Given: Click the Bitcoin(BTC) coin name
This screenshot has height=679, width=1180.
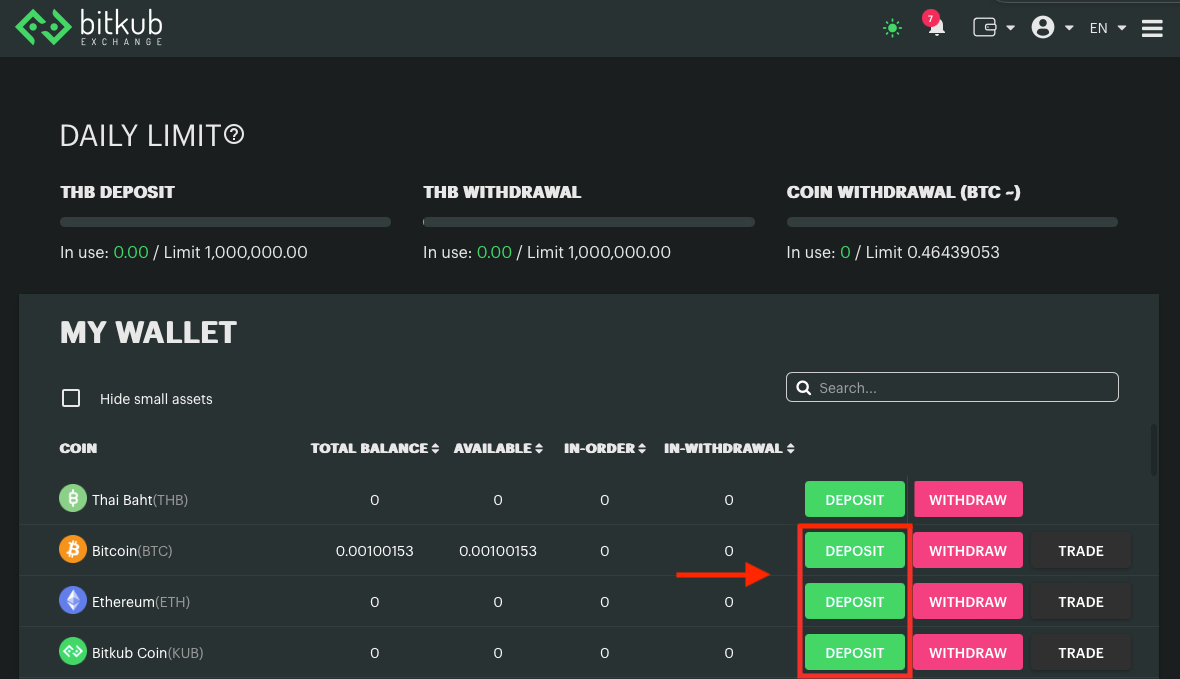Looking at the screenshot, I should click(132, 551).
